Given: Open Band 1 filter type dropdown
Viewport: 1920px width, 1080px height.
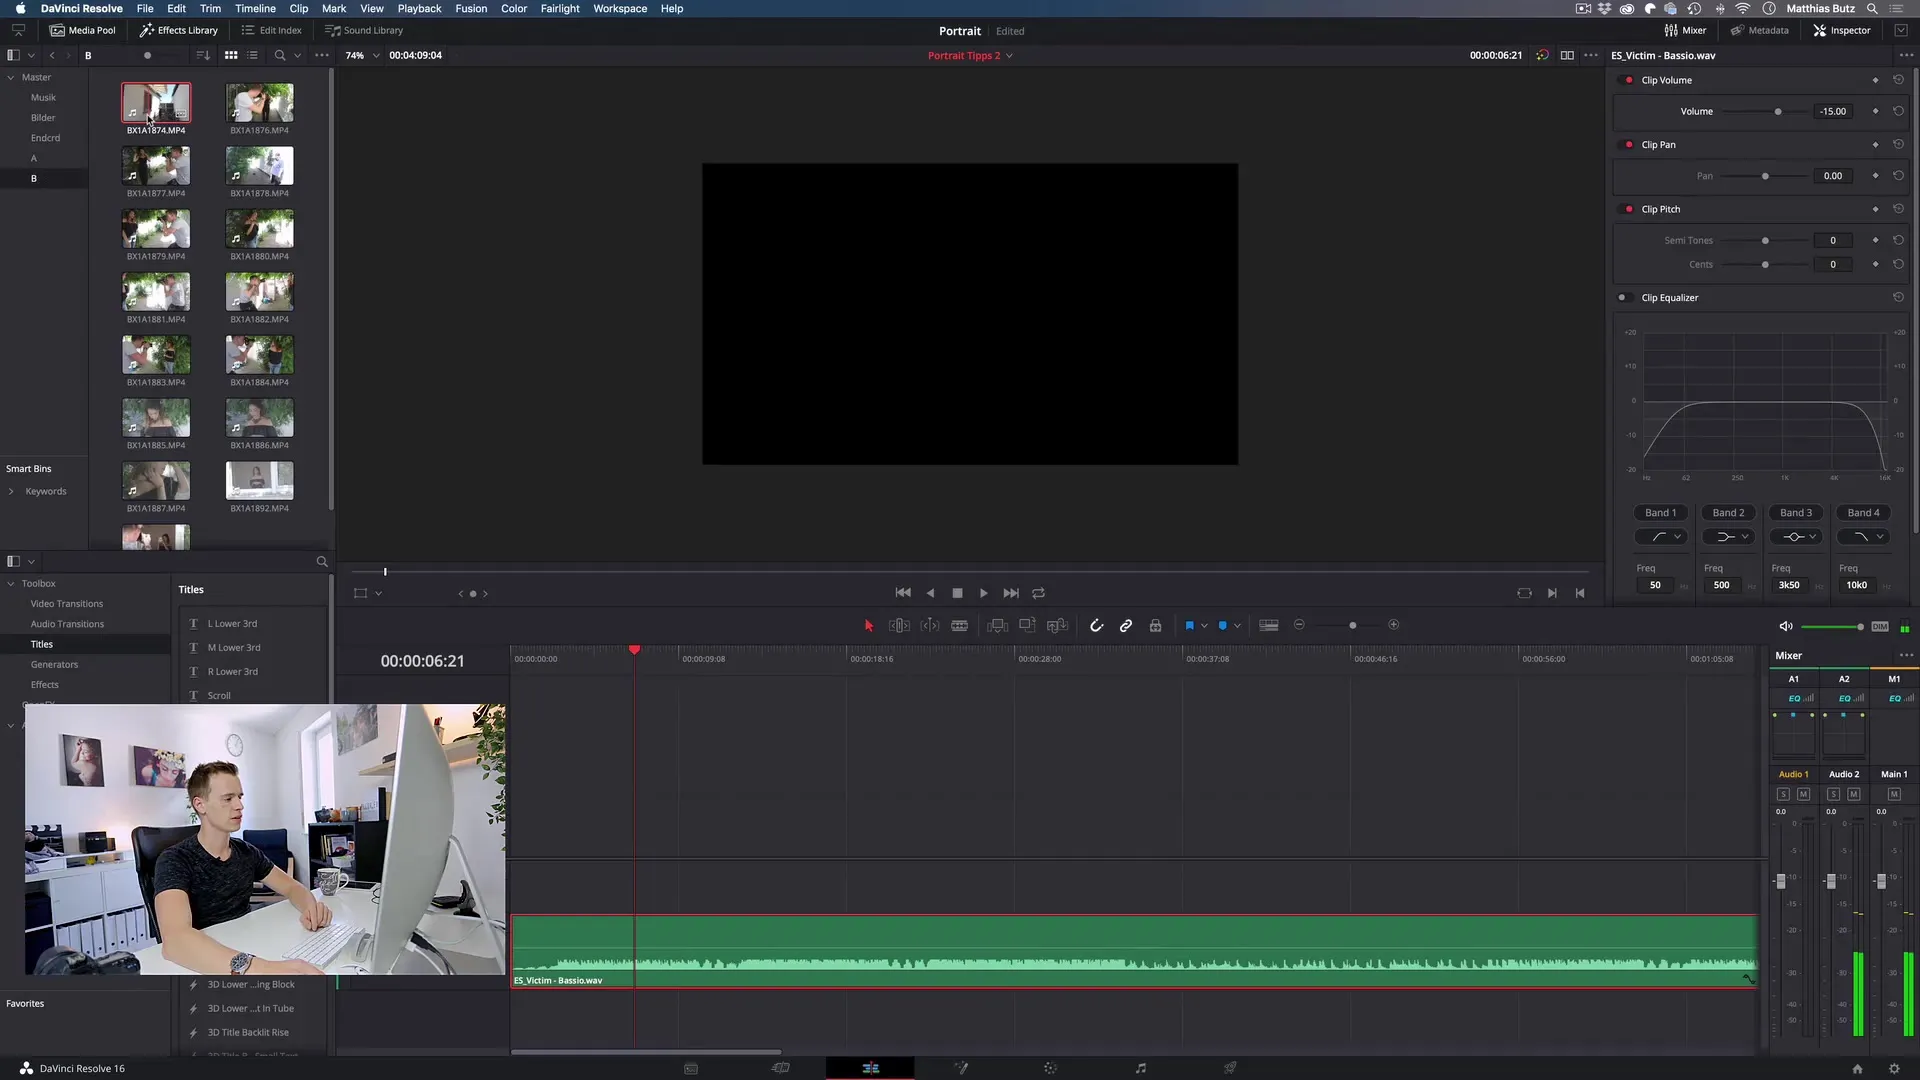Looking at the screenshot, I should pos(1661,537).
